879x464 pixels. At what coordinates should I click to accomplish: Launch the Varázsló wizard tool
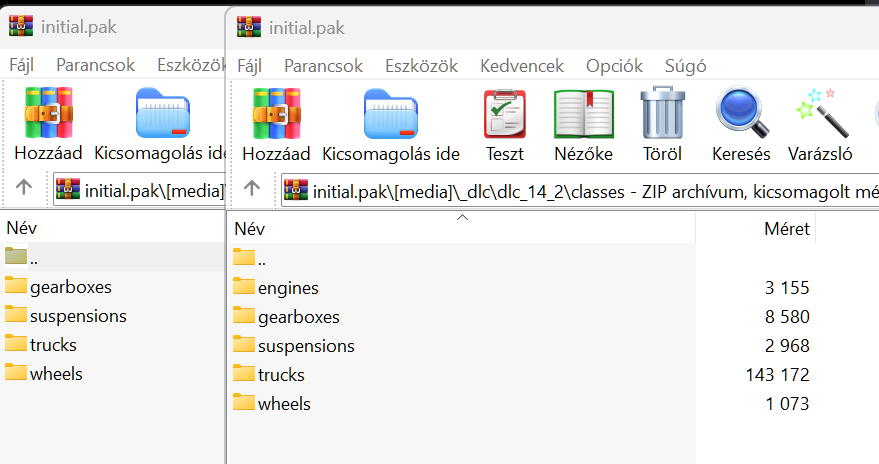tap(822, 125)
